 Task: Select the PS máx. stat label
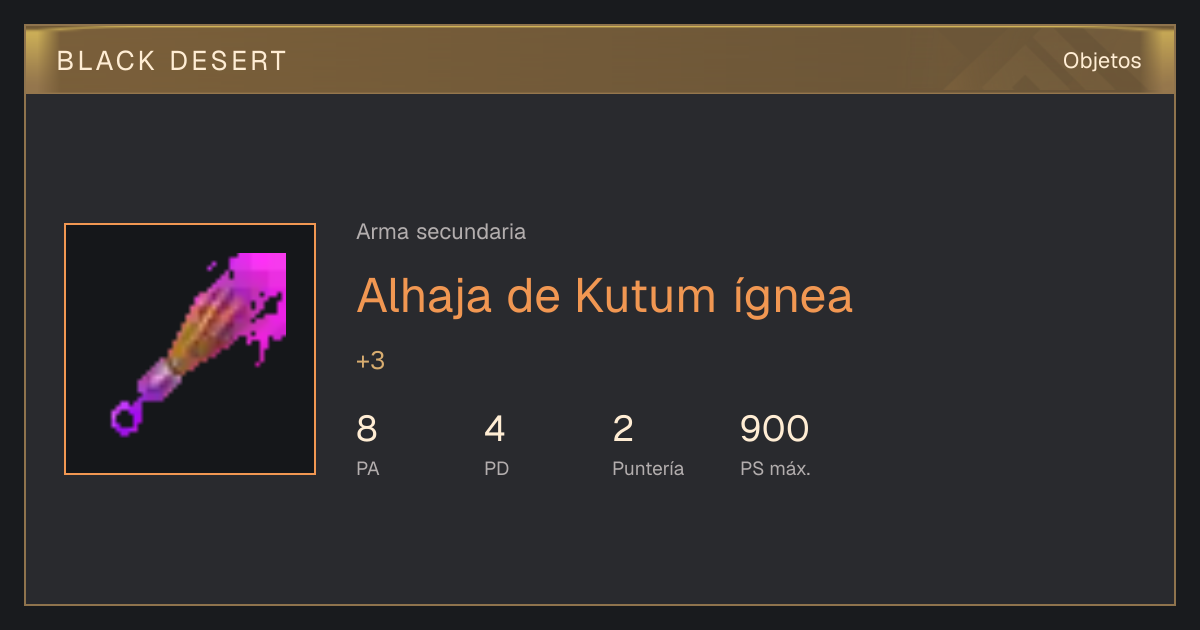click(775, 468)
